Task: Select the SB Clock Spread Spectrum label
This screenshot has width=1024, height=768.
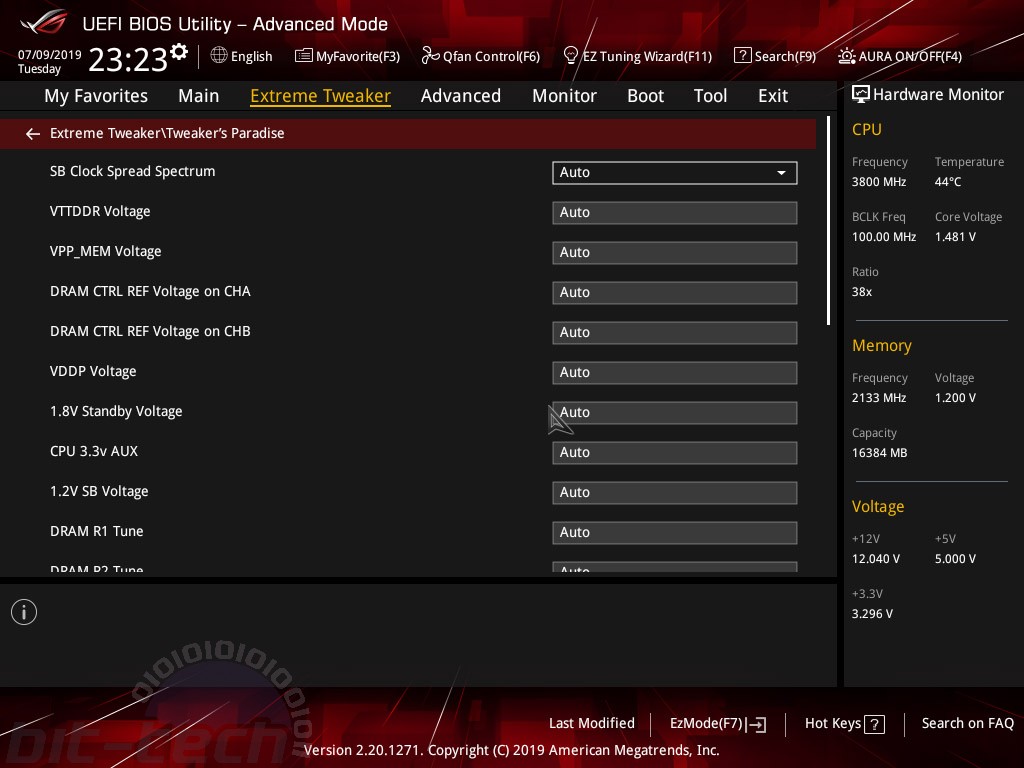Action: tap(133, 171)
